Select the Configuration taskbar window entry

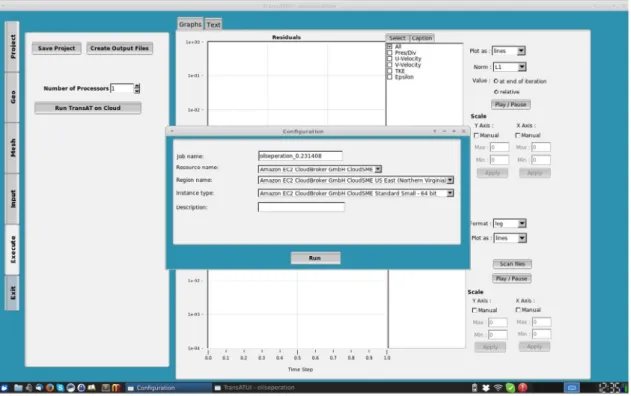pos(168,388)
